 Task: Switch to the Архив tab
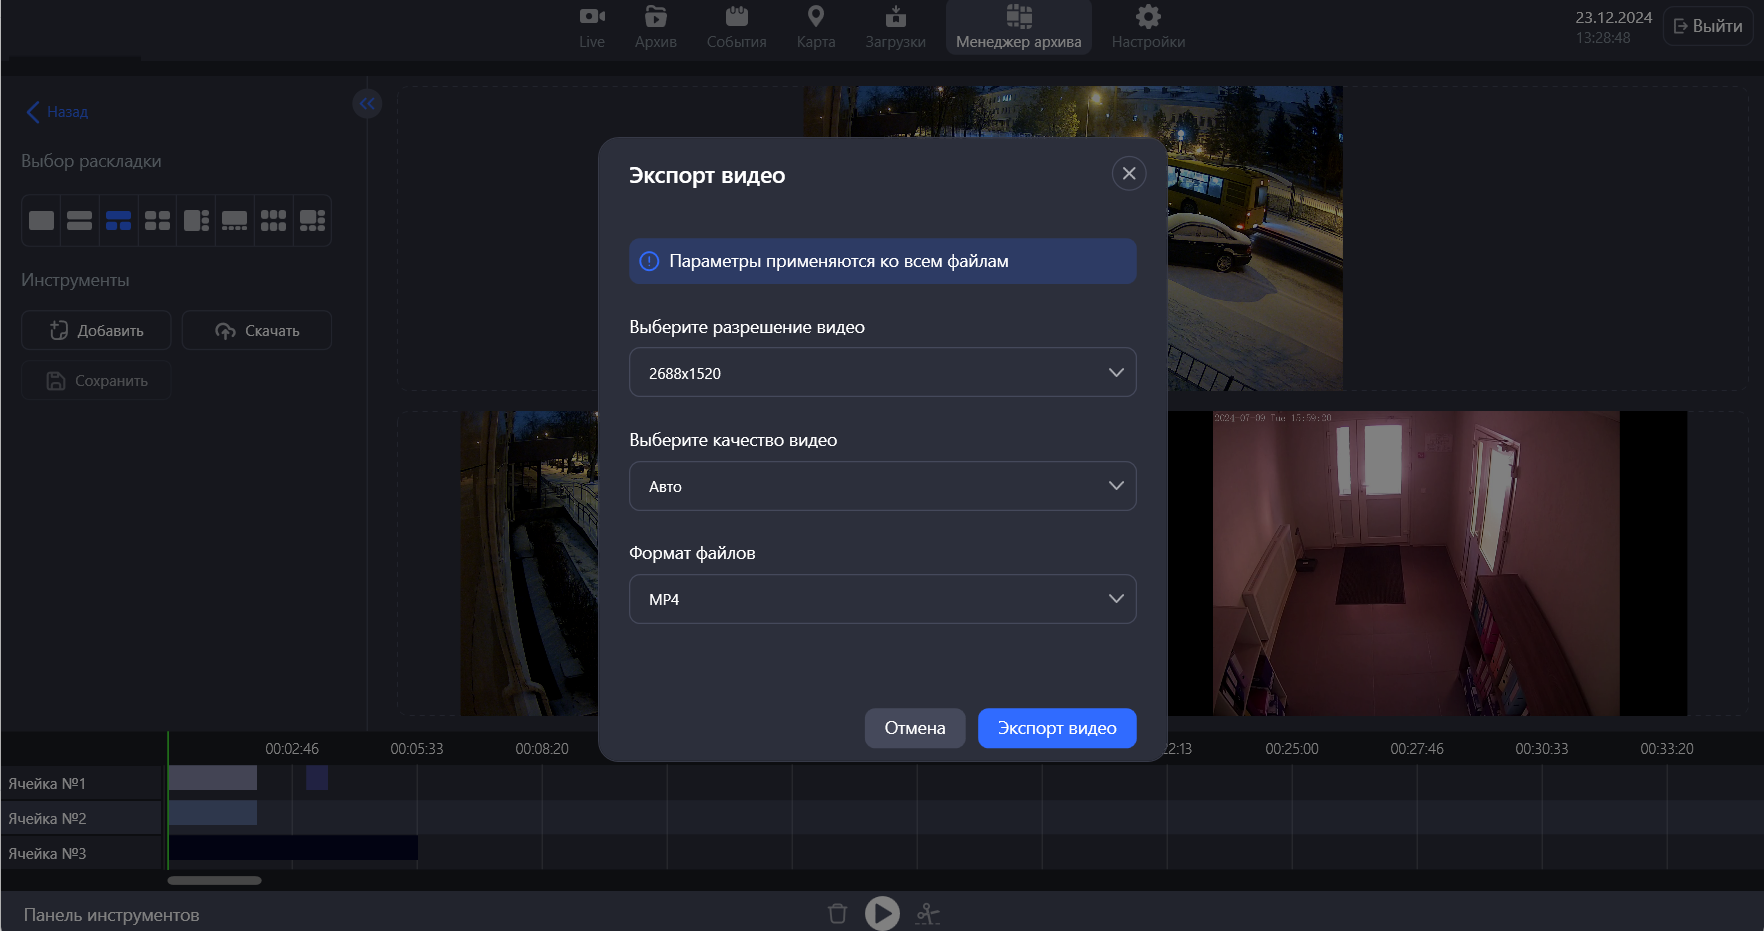pos(655,27)
